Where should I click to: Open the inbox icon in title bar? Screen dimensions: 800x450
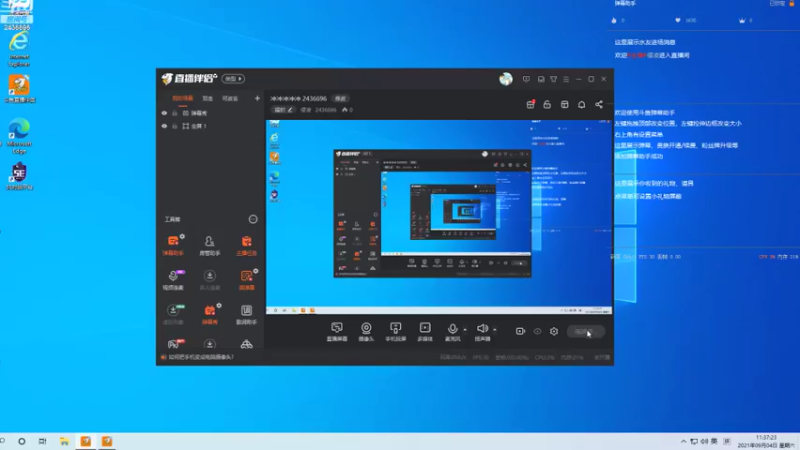coord(541,79)
